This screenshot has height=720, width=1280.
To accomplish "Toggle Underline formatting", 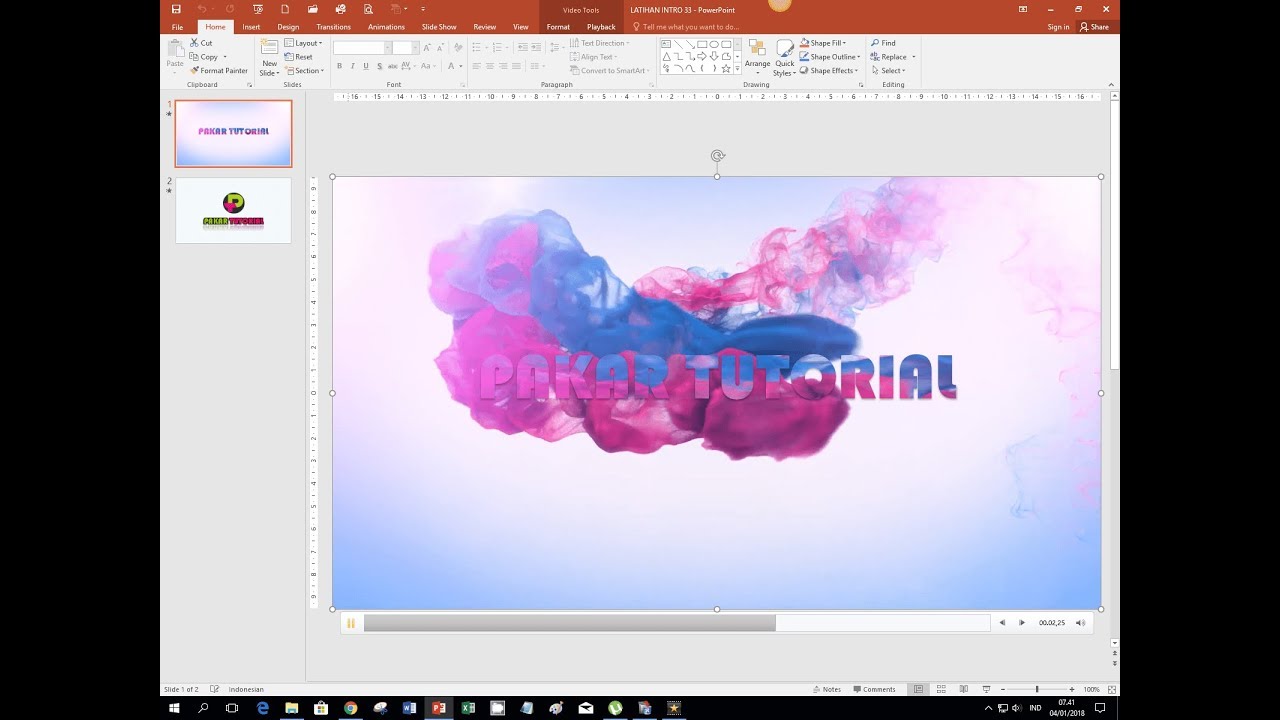I will [x=365, y=66].
